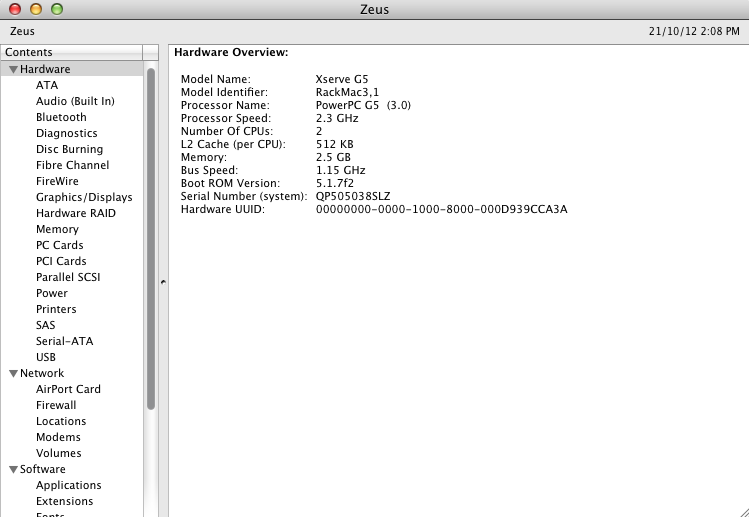Screen dimensions: 749x517
Task: Show Power information
Action: (52, 293)
